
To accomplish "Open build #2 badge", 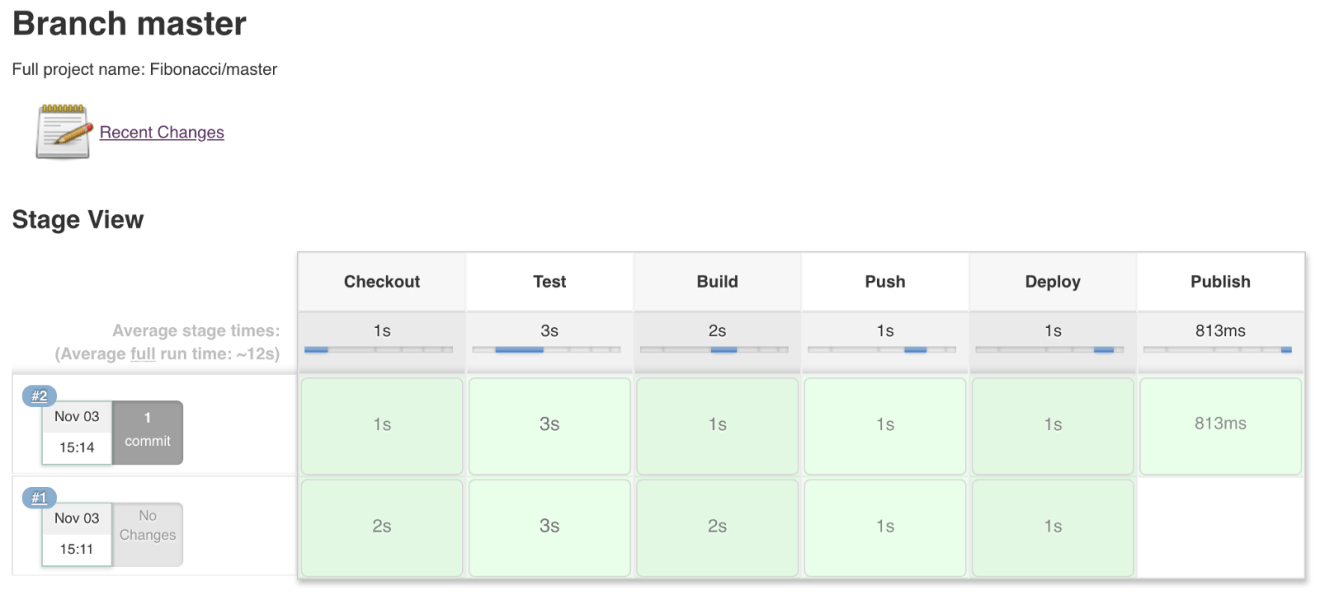I will 39,396.
